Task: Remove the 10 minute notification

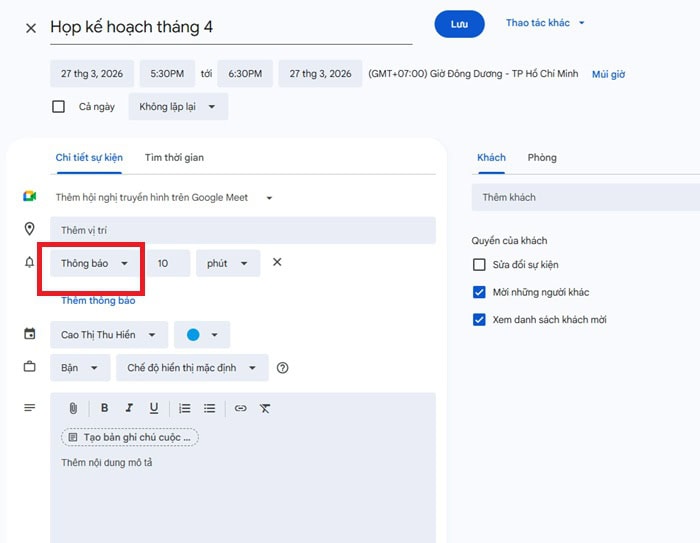Action: coord(277,262)
